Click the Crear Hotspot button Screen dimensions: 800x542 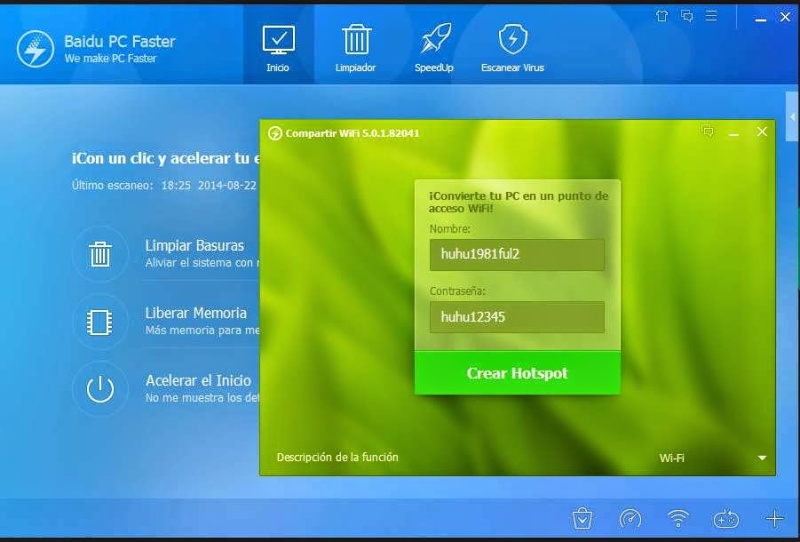(x=517, y=373)
